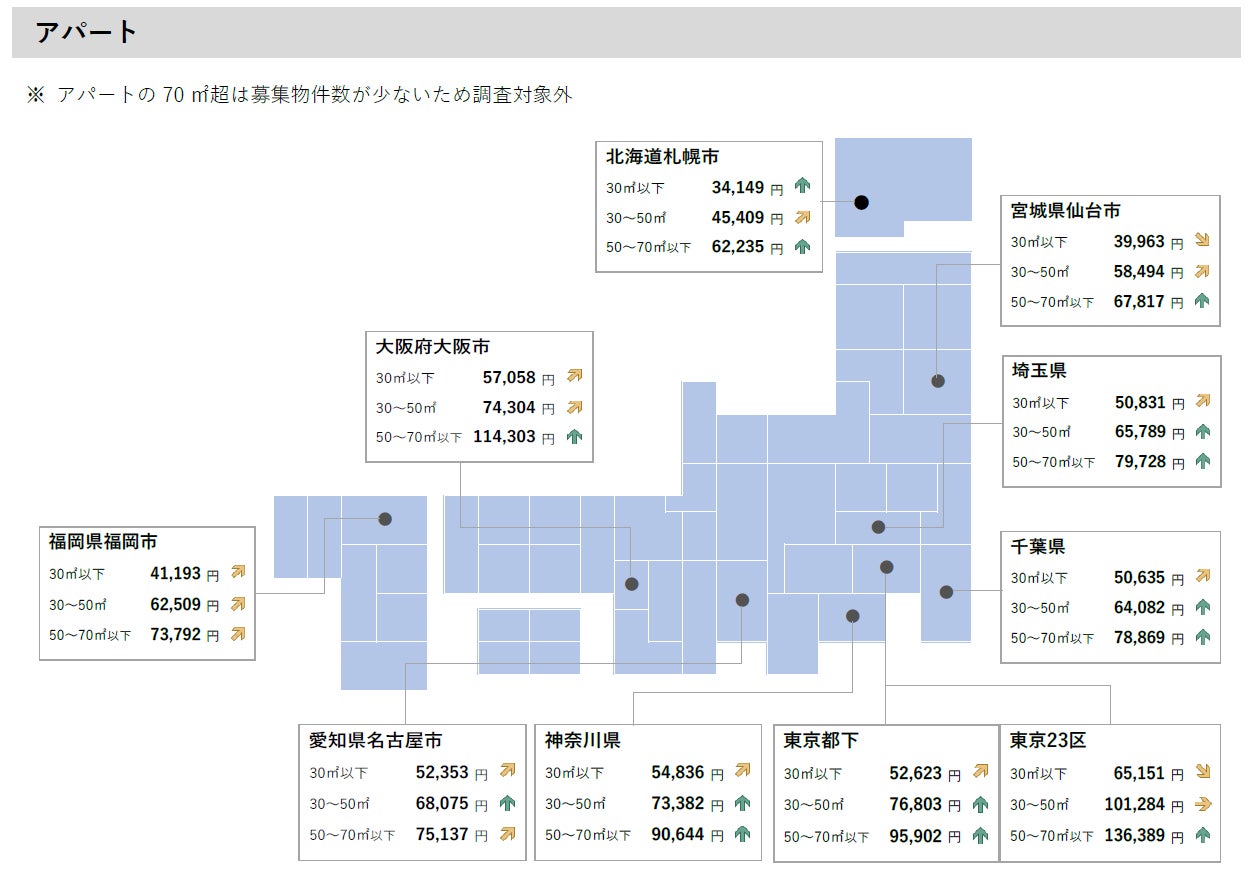The width and height of the screenshot is (1249, 879).
Task: Click the map dot connected to 神奈川県
Action: coord(853,616)
